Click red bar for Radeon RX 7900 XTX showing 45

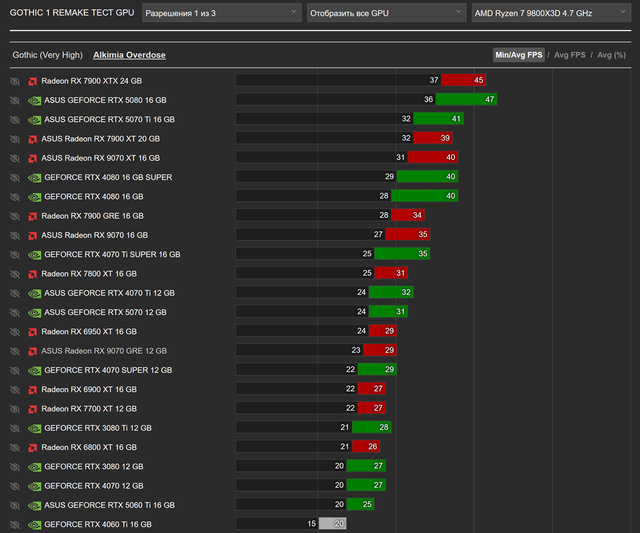(x=463, y=80)
